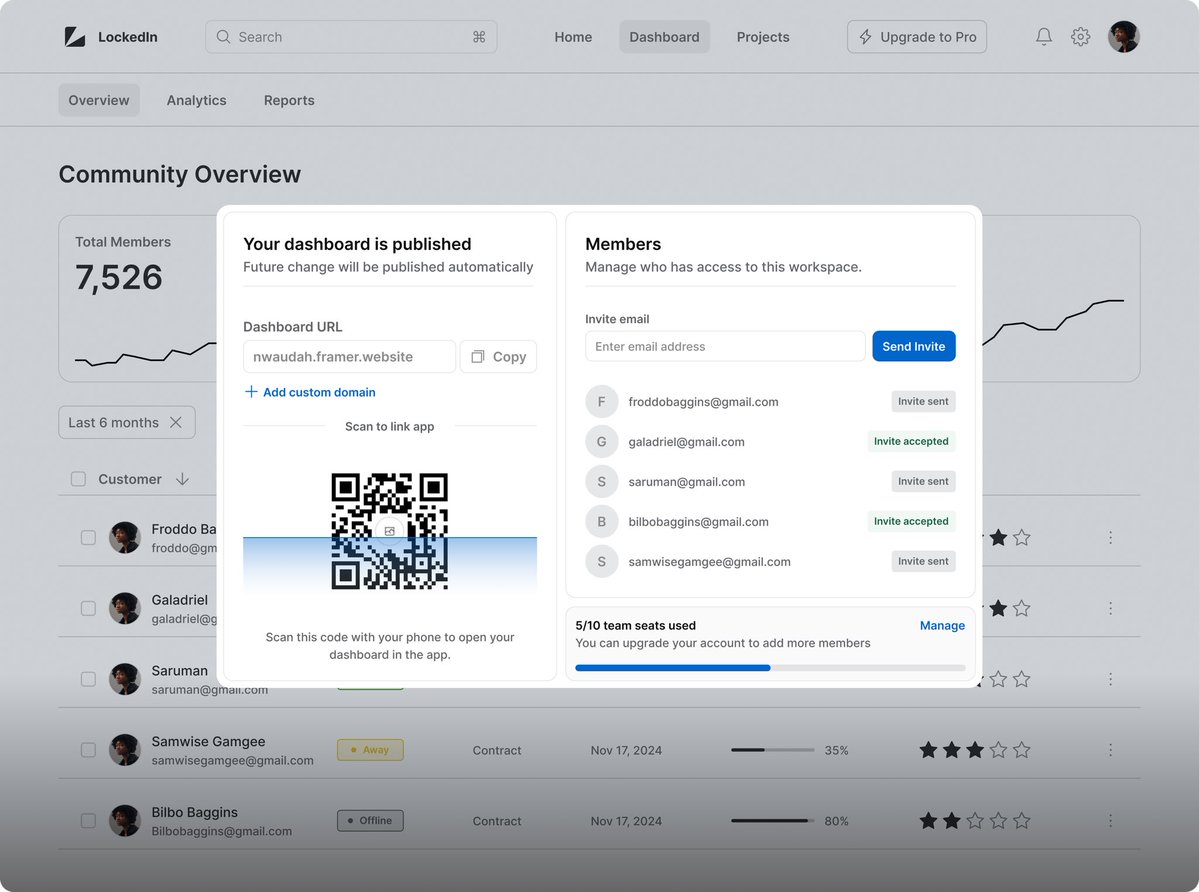Open notifications bell
1199x892 pixels.
pos(1044,37)
